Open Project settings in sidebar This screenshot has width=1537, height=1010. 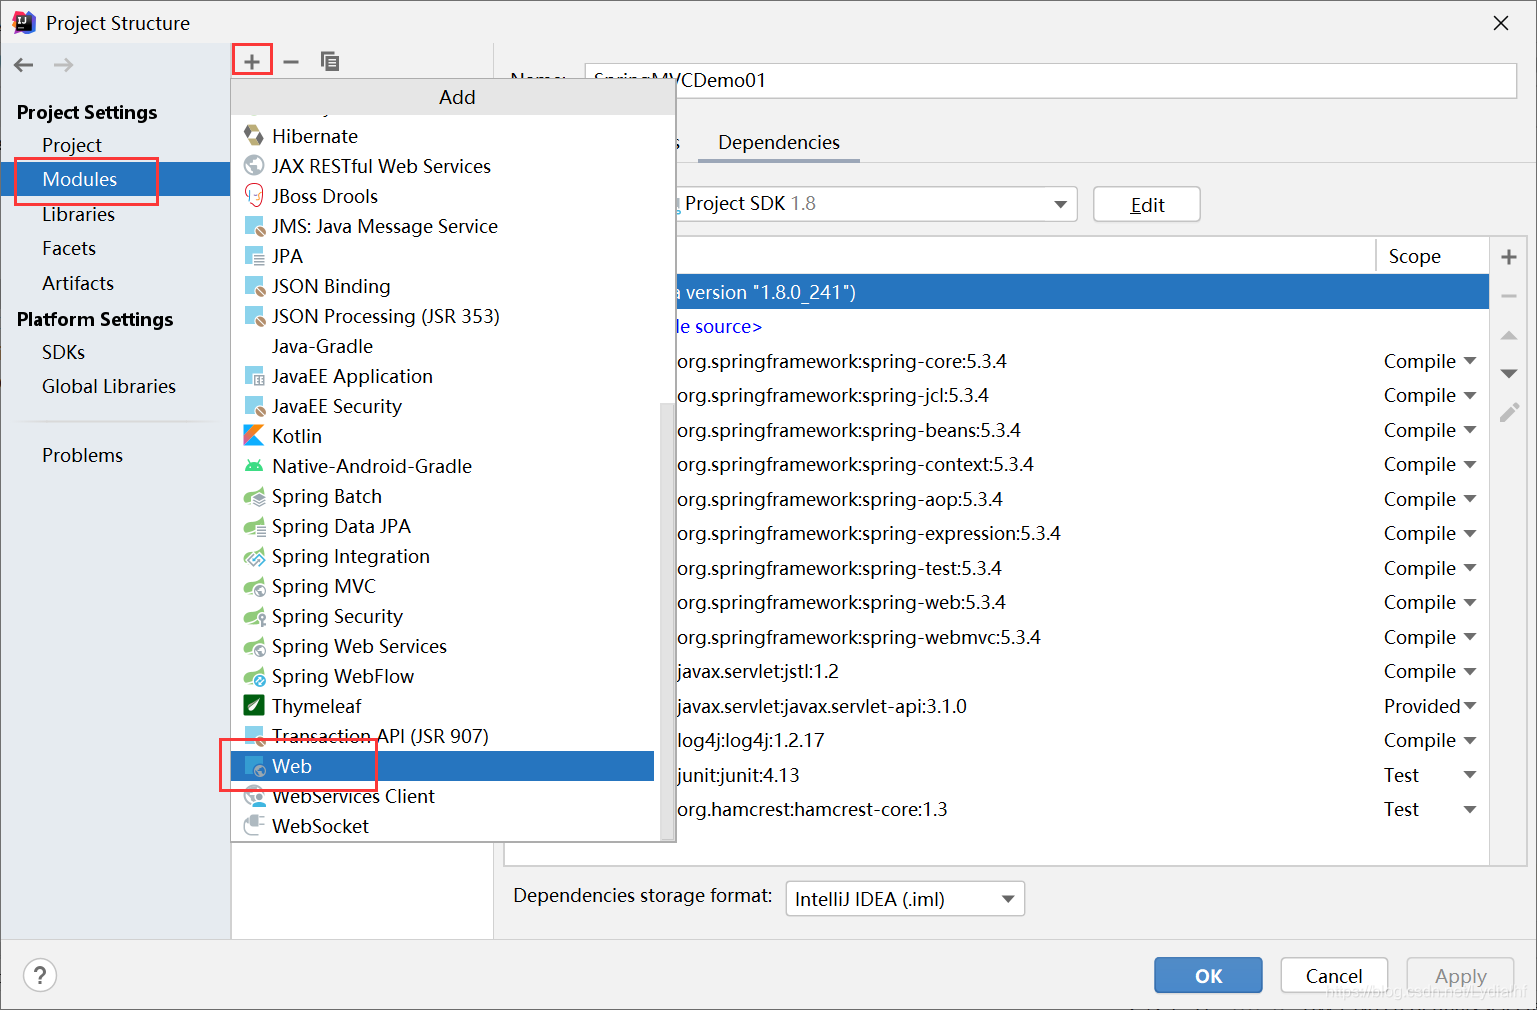point(72,145)
